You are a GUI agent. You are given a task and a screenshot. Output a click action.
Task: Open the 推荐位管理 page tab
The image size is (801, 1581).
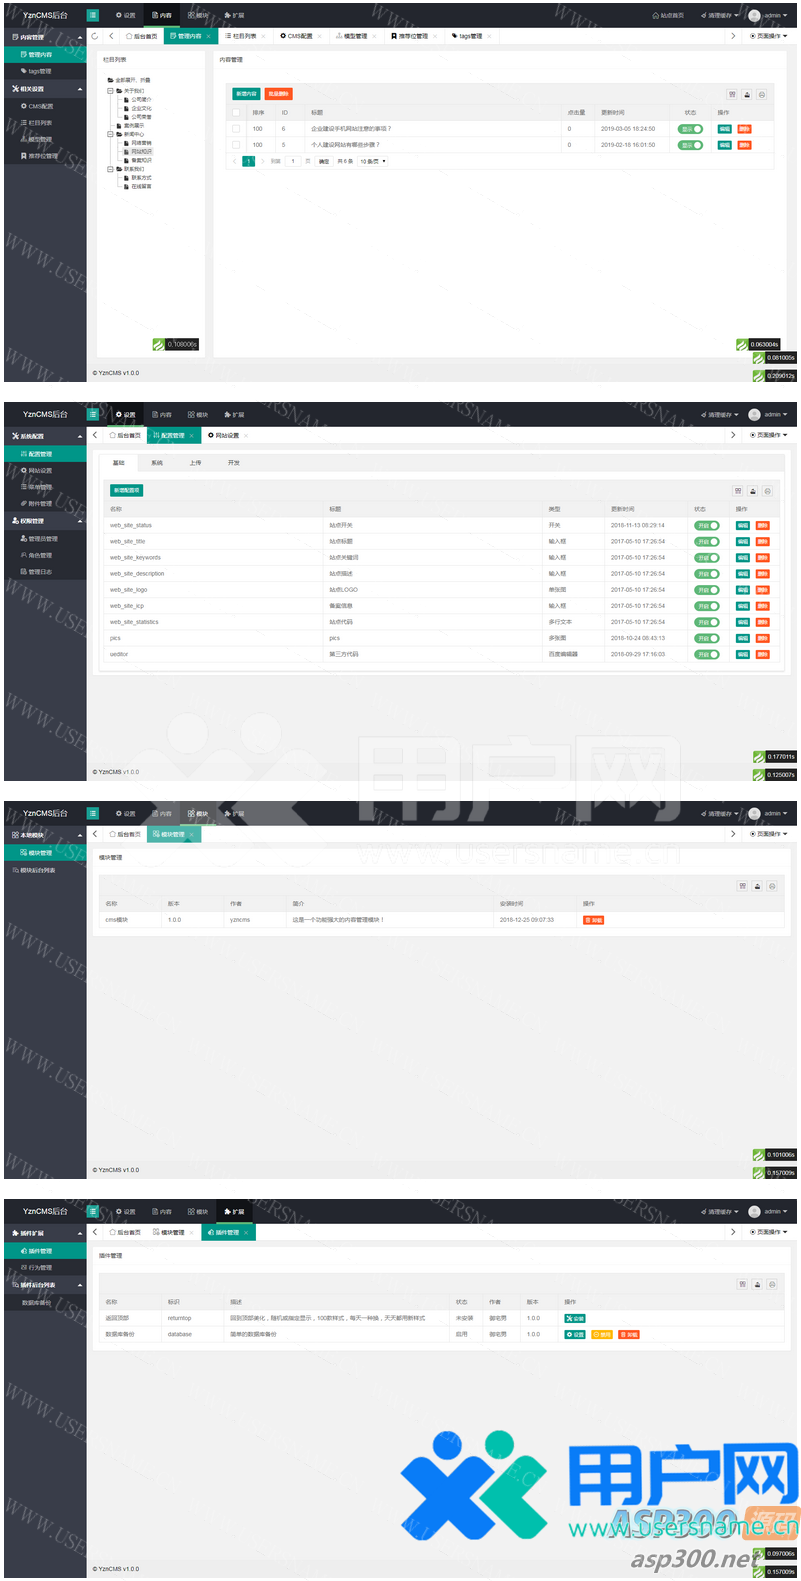click(410, 36)
